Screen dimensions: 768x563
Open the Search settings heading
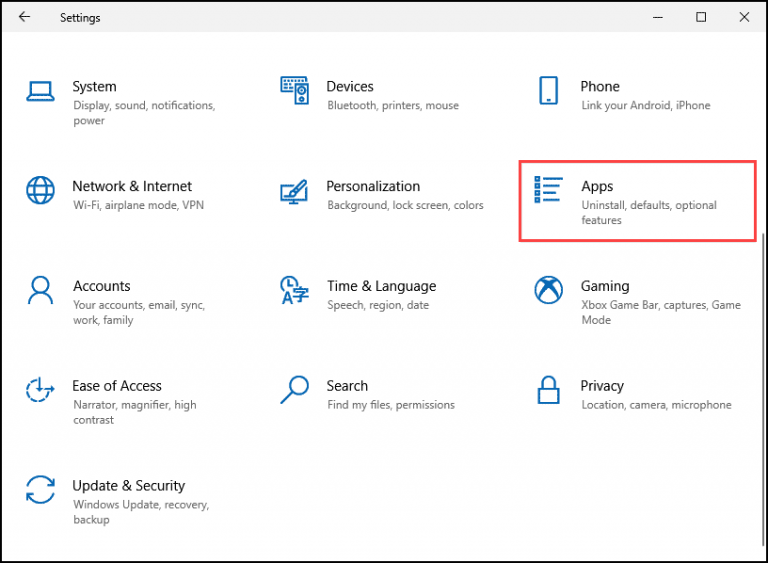click(347, 386)
